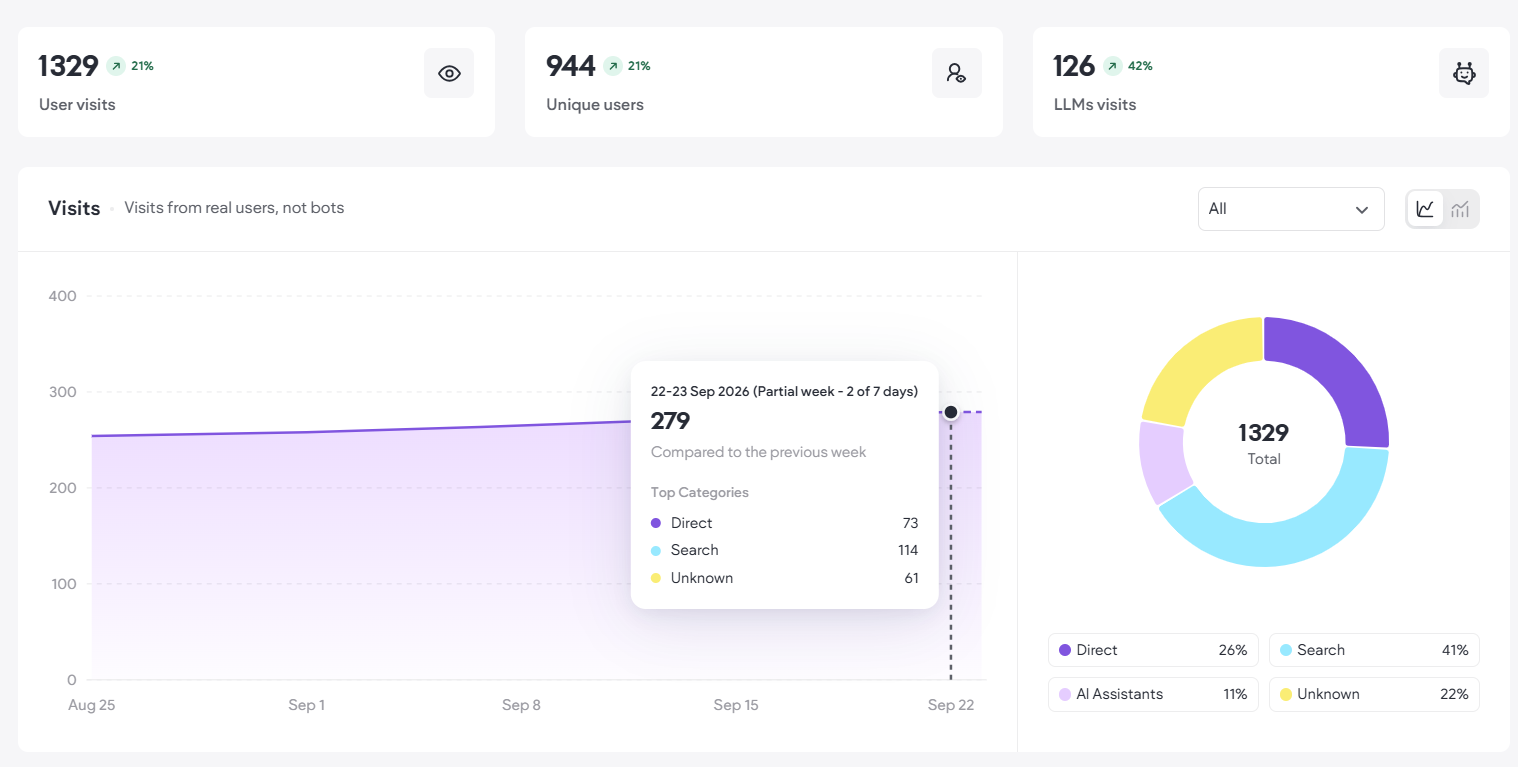Click the robot icon on LLMs visits card
Image resolution: width=1518 pixels, height=767 pixels.
click(1464, 73)
